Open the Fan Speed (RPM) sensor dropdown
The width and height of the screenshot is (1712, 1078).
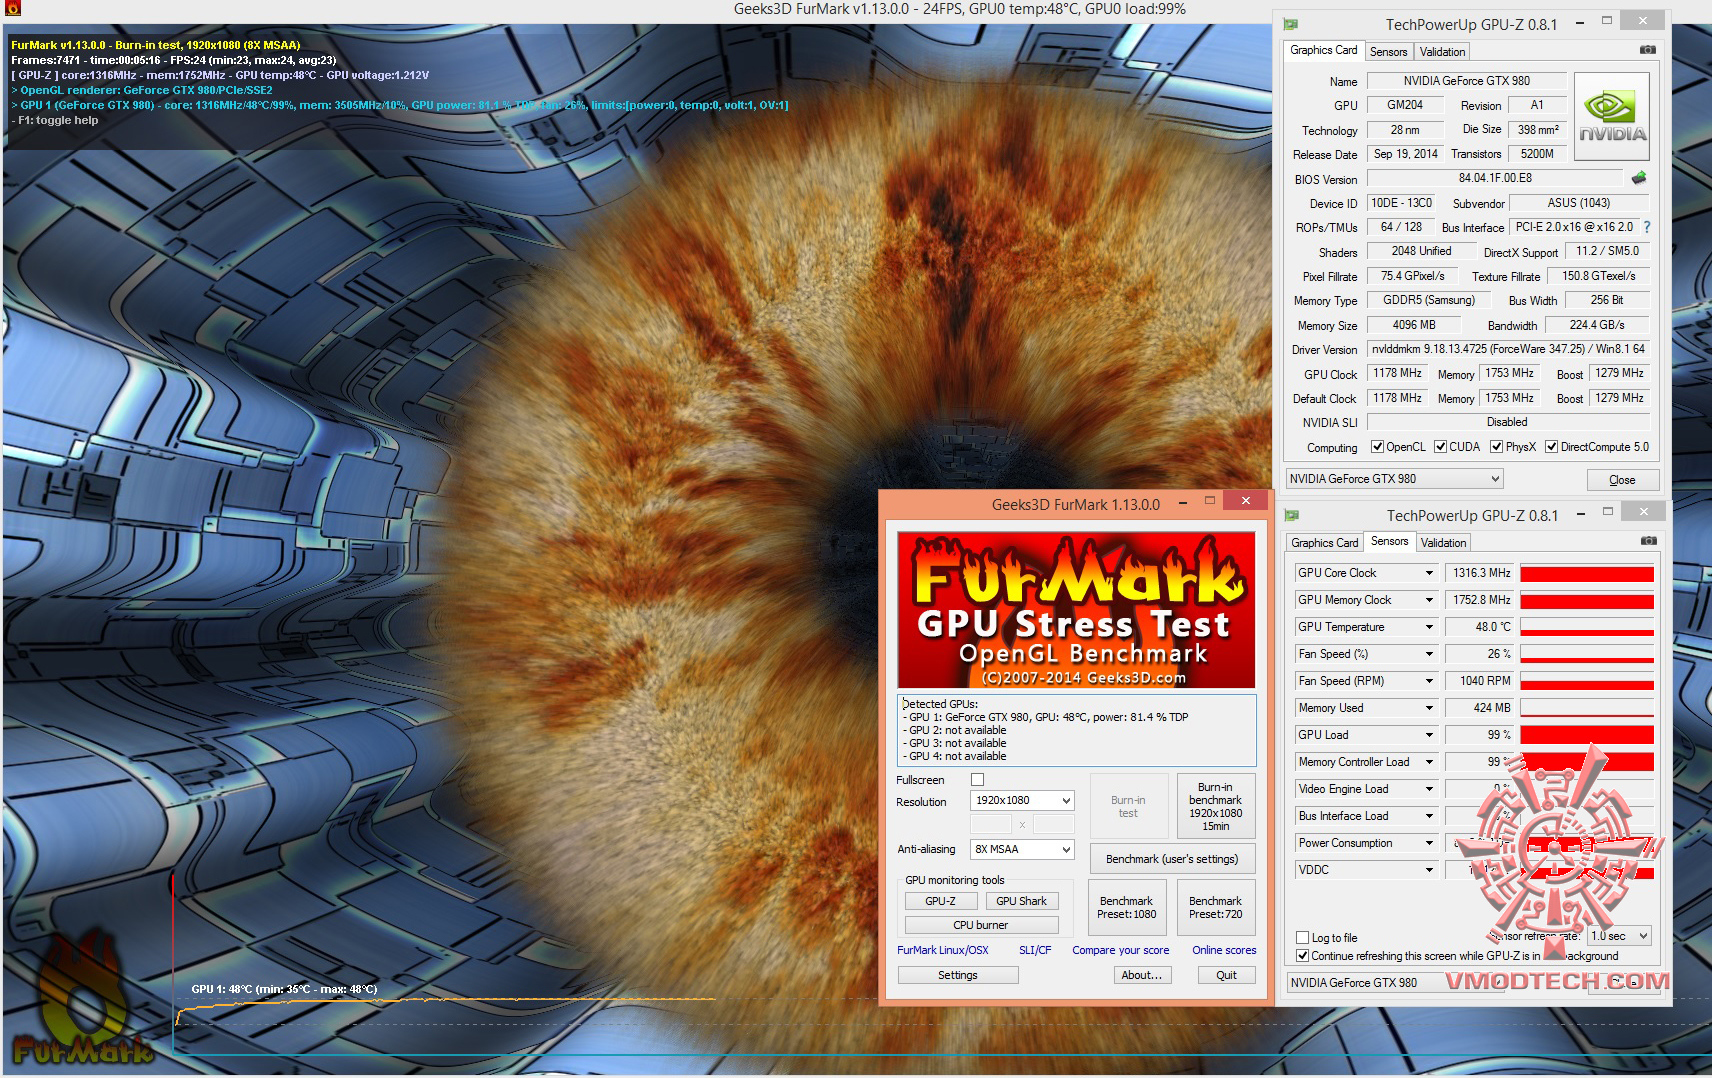click(1429, 681)
